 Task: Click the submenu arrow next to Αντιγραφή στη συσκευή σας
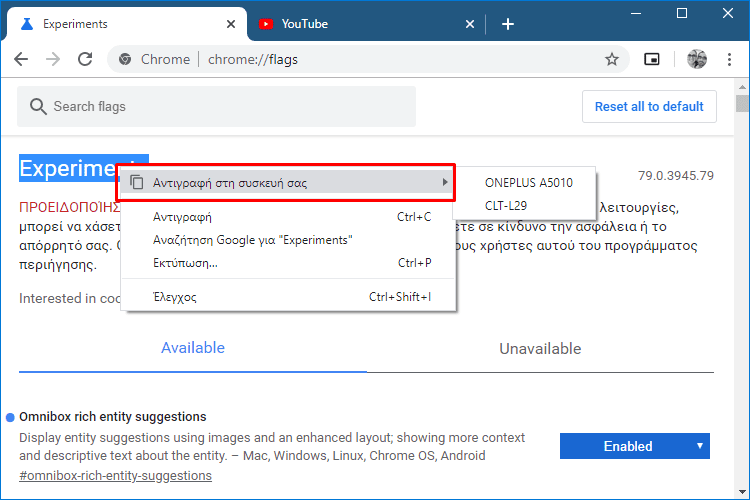[x=445, y=182]
